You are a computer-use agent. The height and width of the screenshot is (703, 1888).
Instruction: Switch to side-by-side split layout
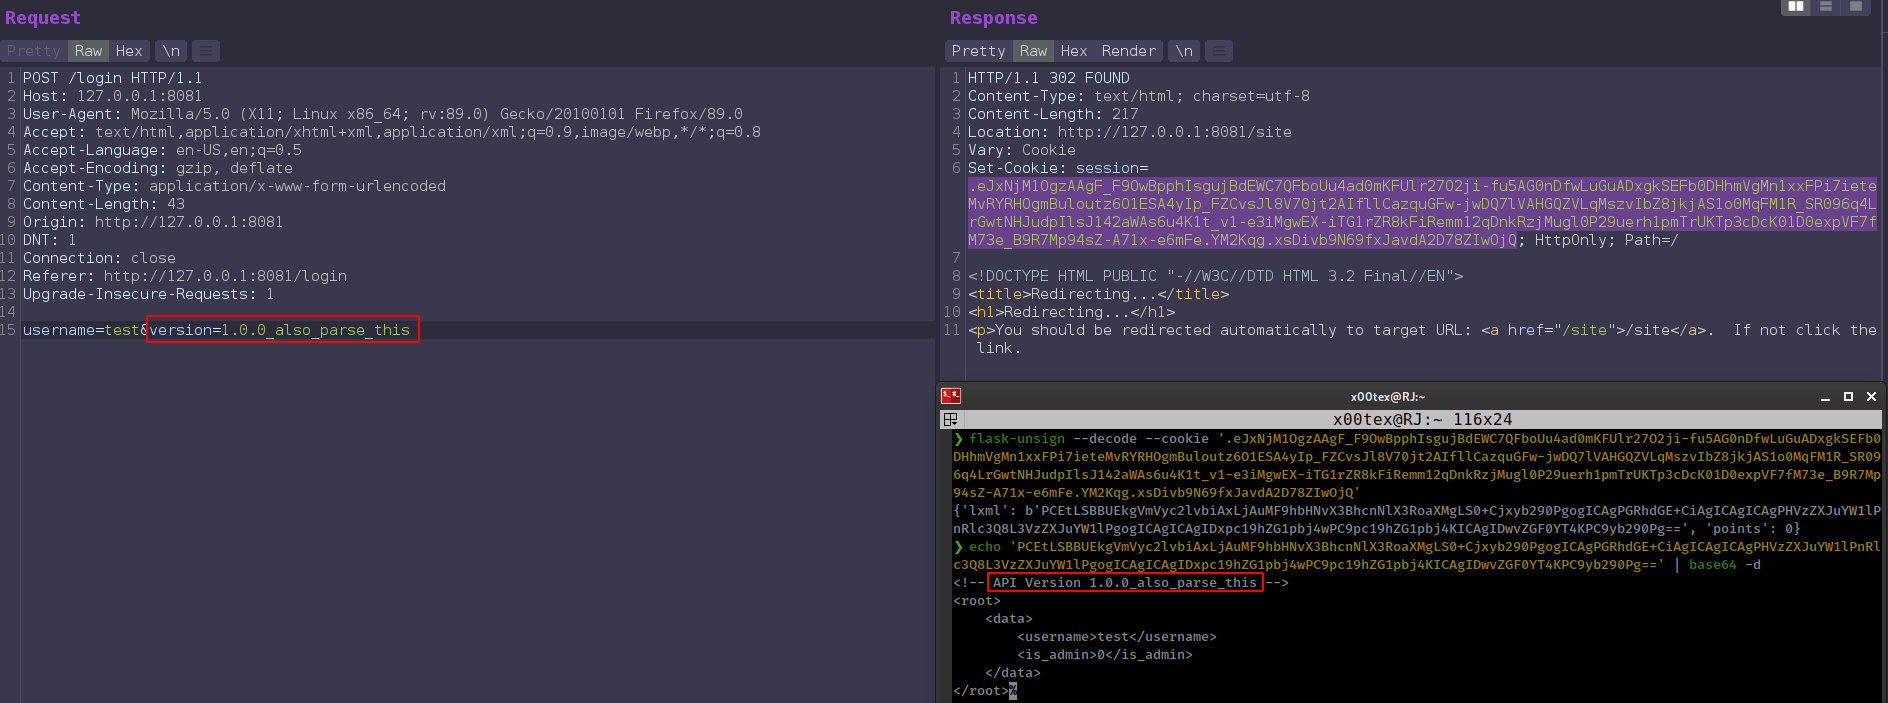[x=1796, y=7]
